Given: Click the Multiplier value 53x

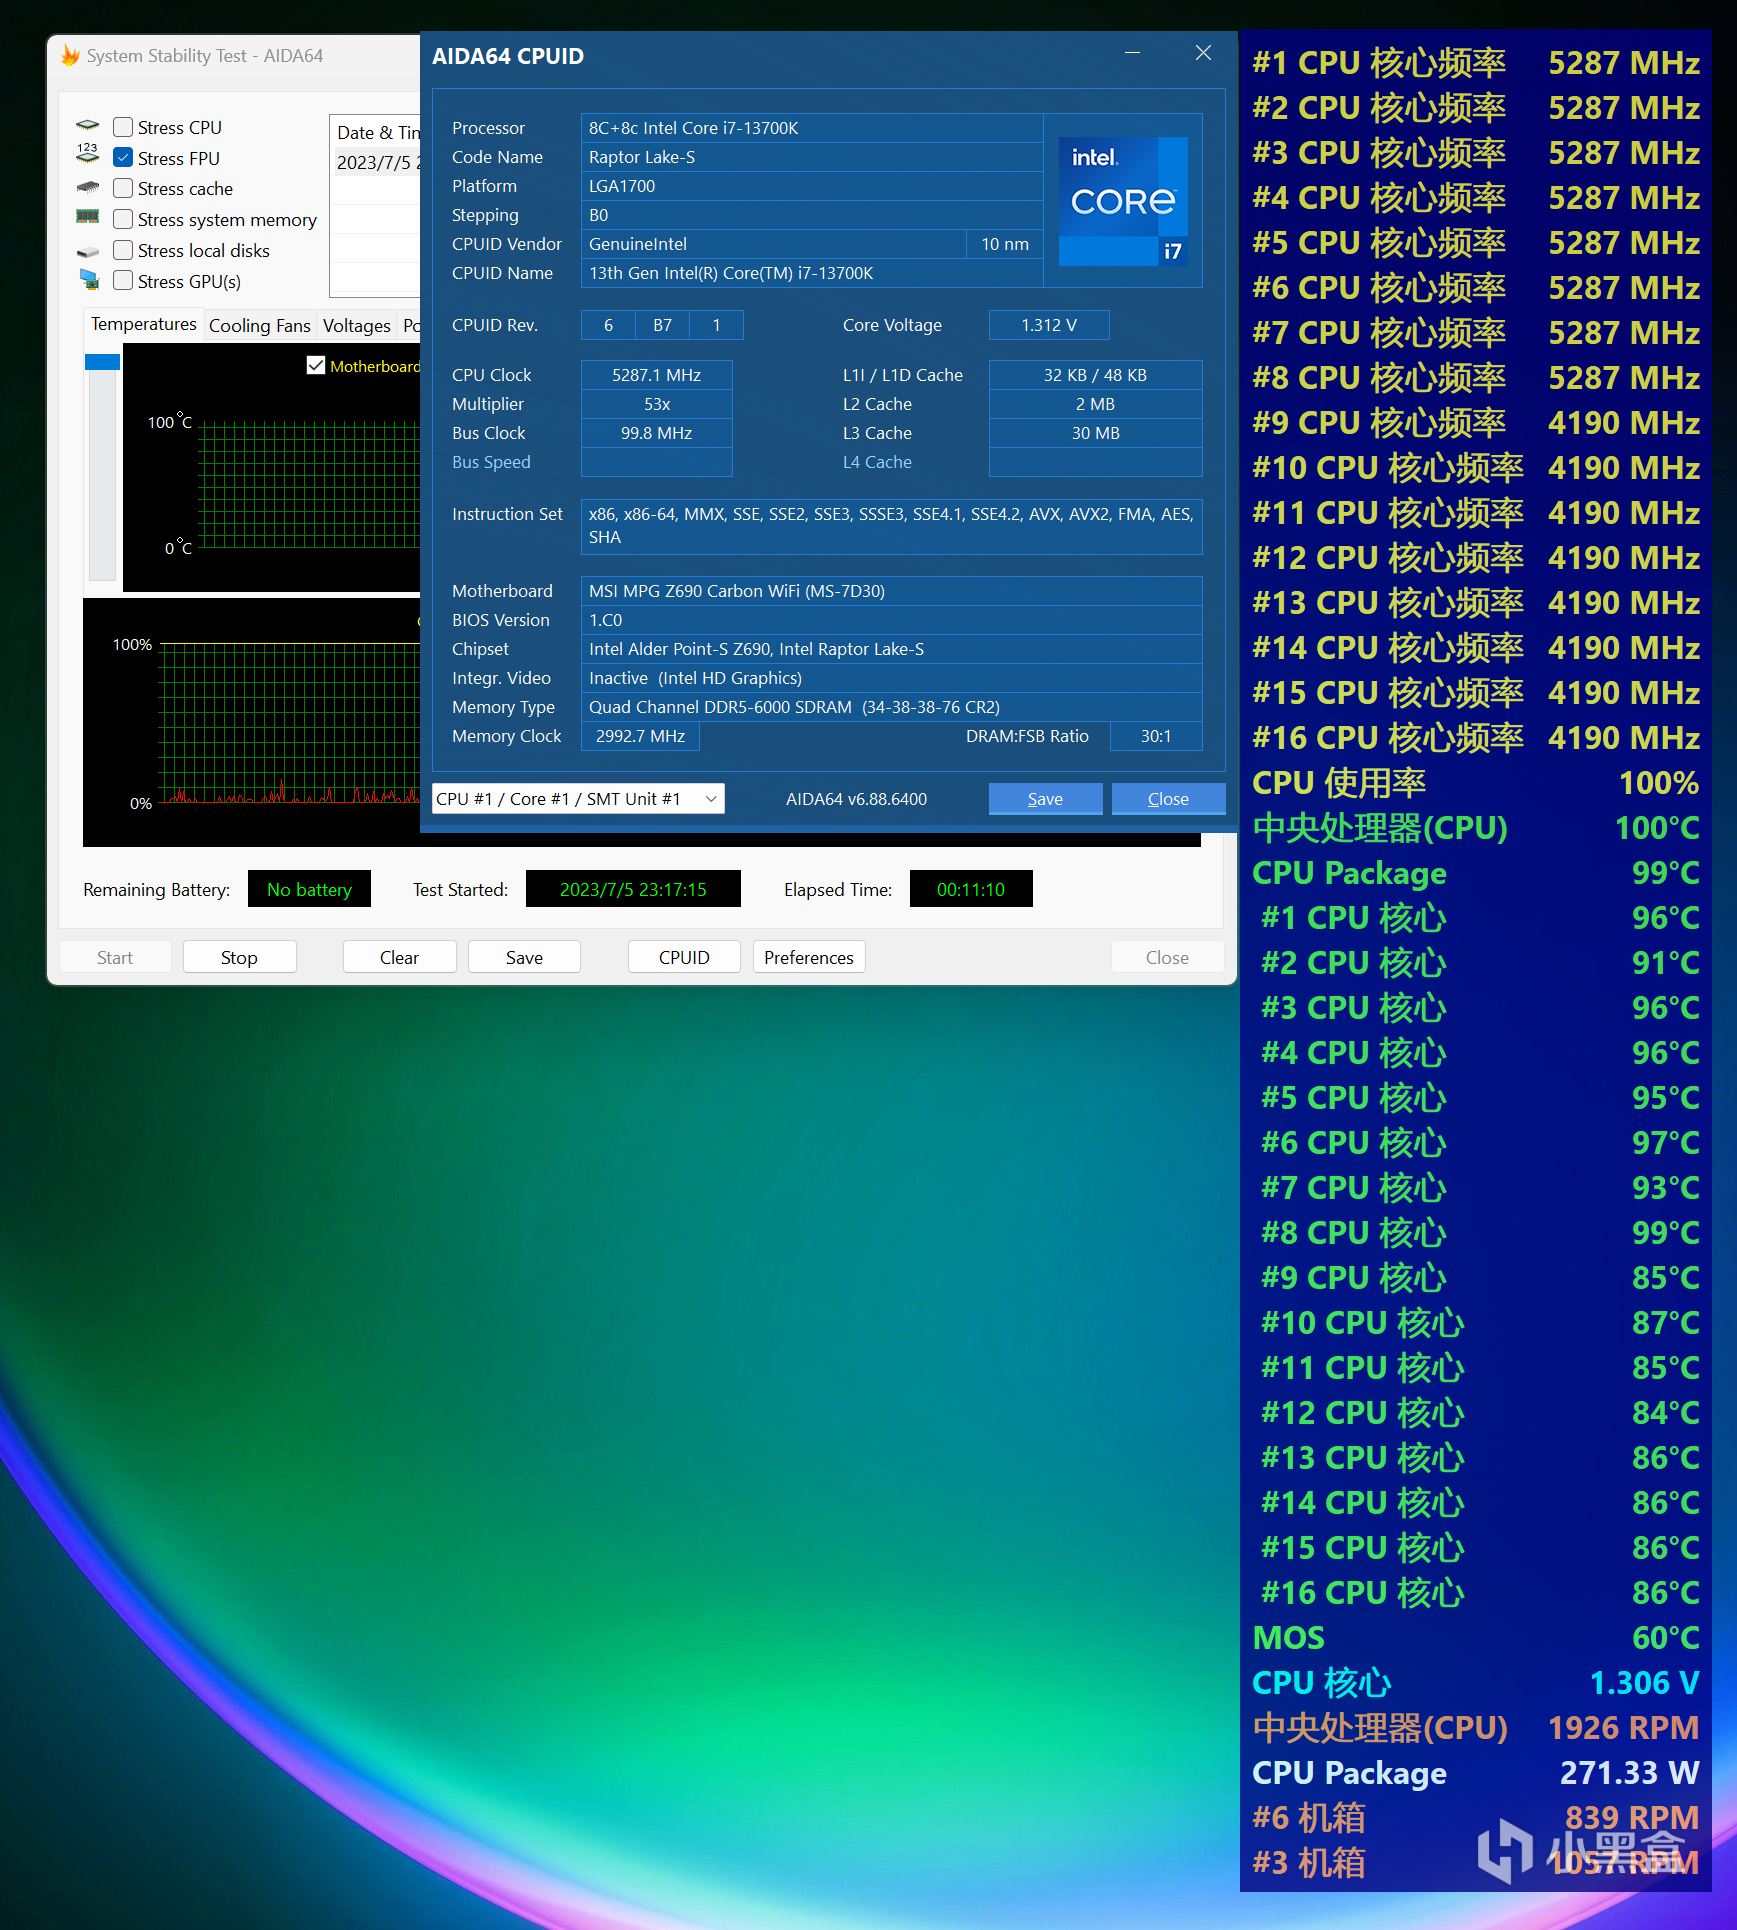Looking at the screenshot, I should click(x=657, y=404).
